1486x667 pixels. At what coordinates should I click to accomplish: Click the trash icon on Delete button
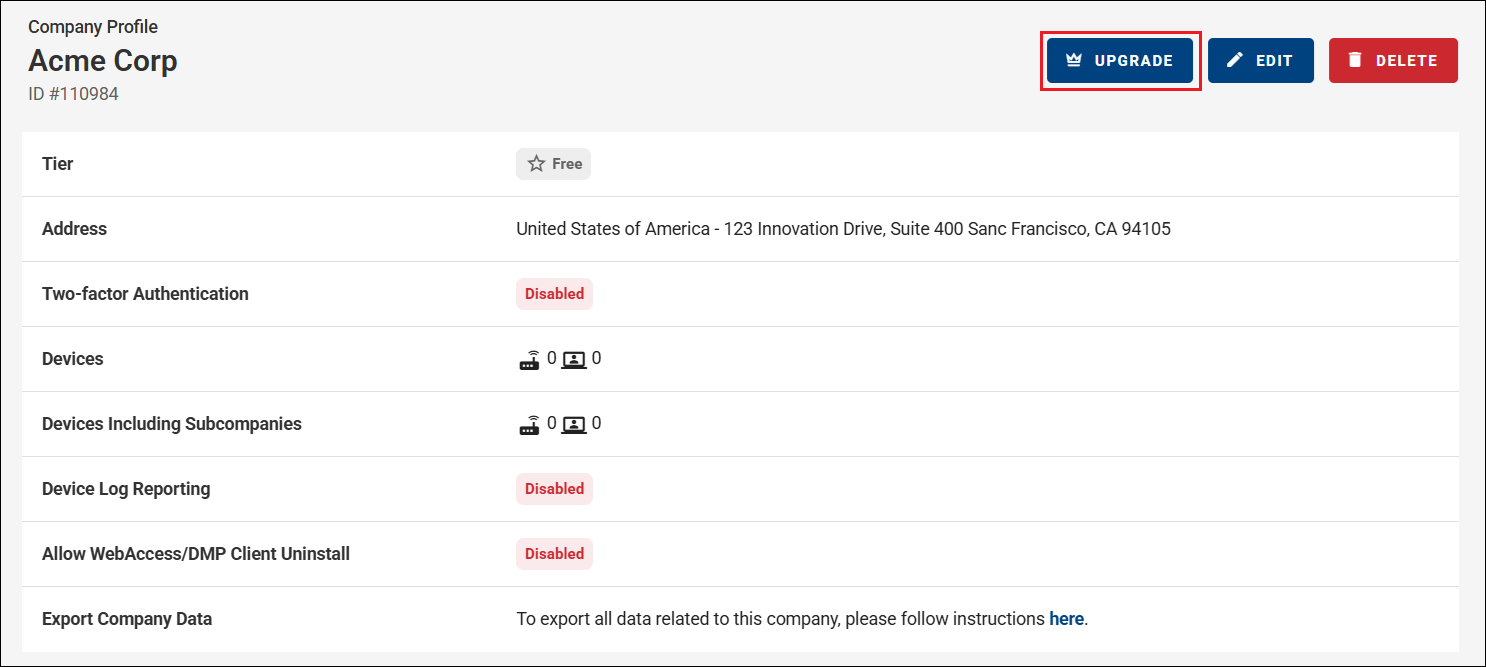[x=1355, y=60]
